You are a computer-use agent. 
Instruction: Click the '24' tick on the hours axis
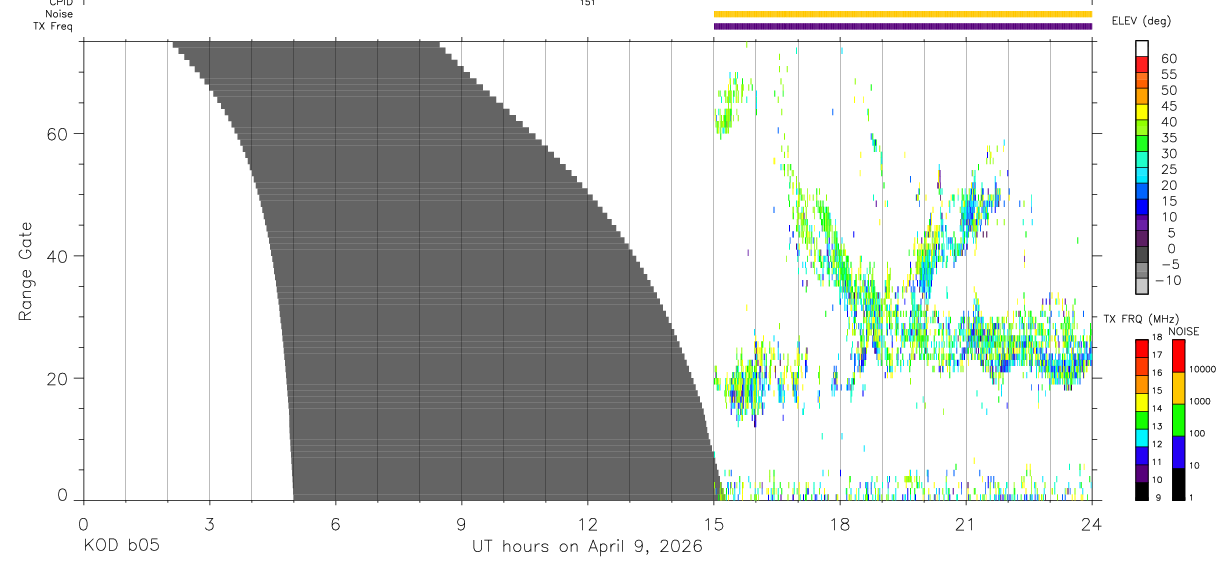pos(1092,525)
